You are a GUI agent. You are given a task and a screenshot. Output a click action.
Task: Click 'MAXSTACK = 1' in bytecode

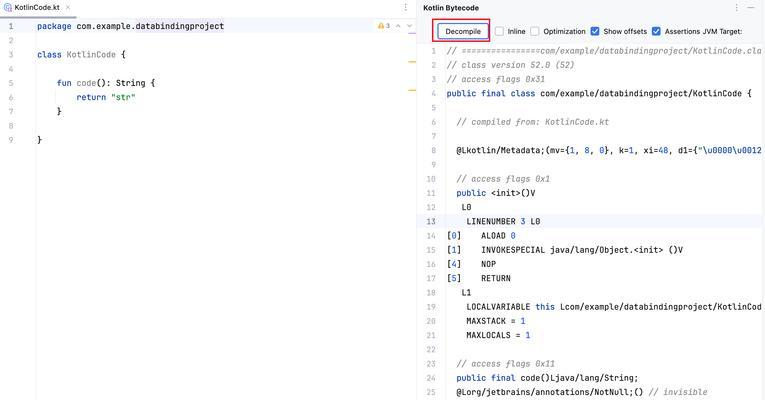coord(496,321)
